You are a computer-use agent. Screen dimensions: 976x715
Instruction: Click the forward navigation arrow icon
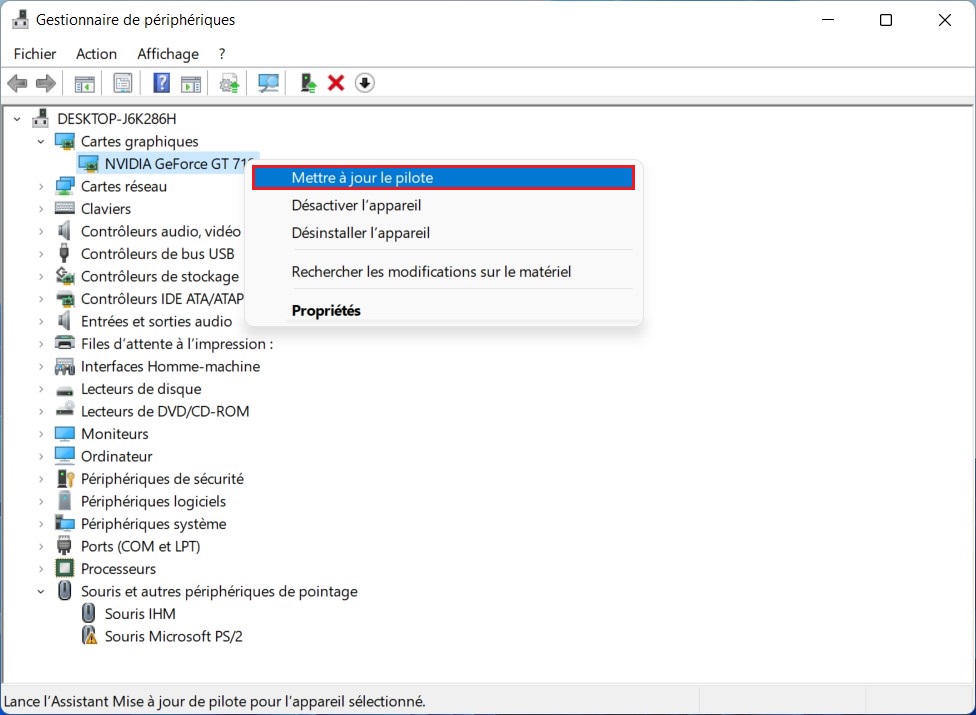46,82
